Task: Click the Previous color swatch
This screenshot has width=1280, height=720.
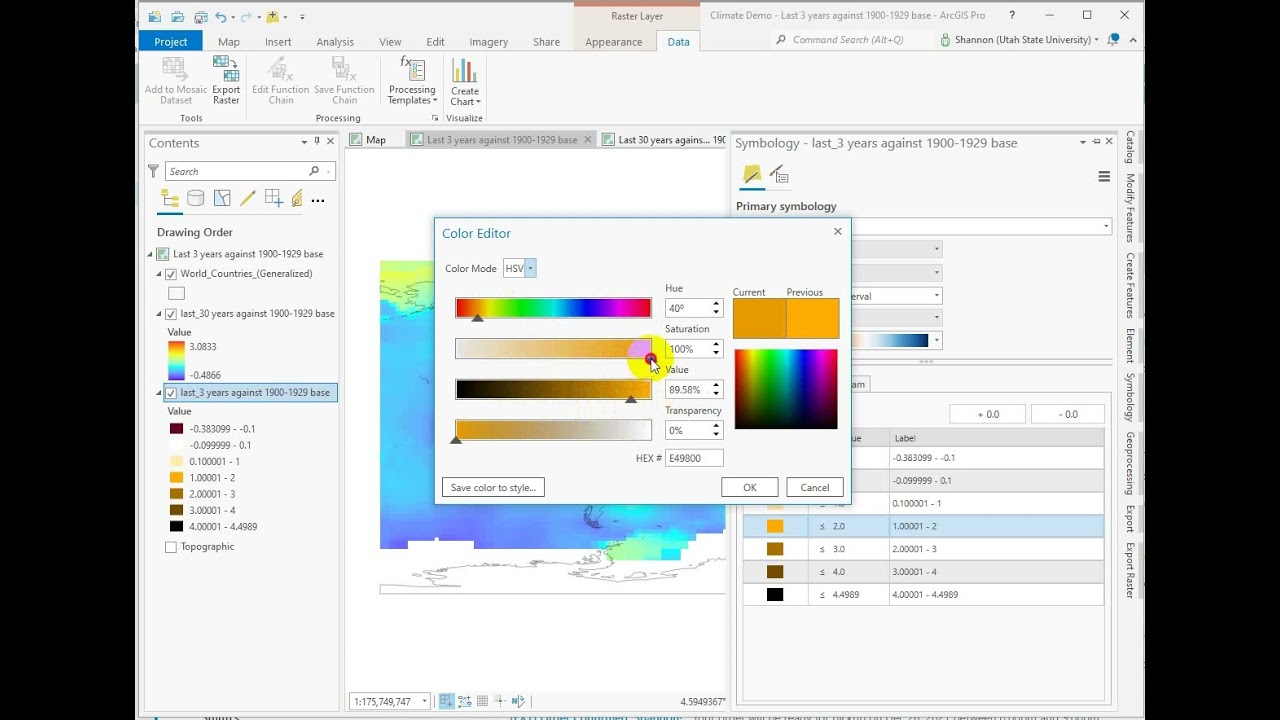Action: tap(812, 319)
